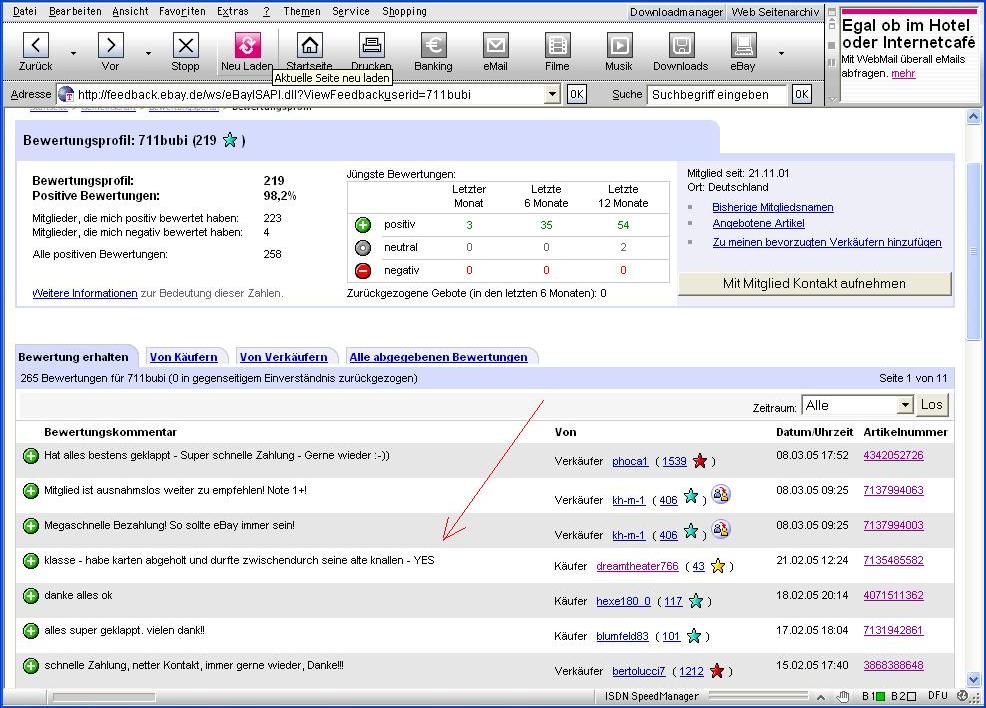Viewport: 986px width, 708px height.
Task: Click the red star beside phoca1 score
Action: click(699, 461)
